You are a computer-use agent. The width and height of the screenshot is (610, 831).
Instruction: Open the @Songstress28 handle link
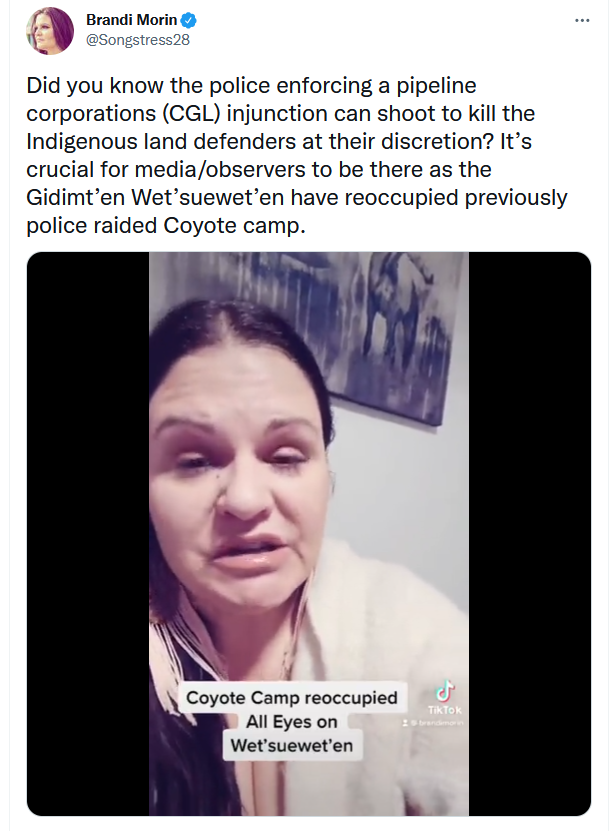[x=138, y=40]
